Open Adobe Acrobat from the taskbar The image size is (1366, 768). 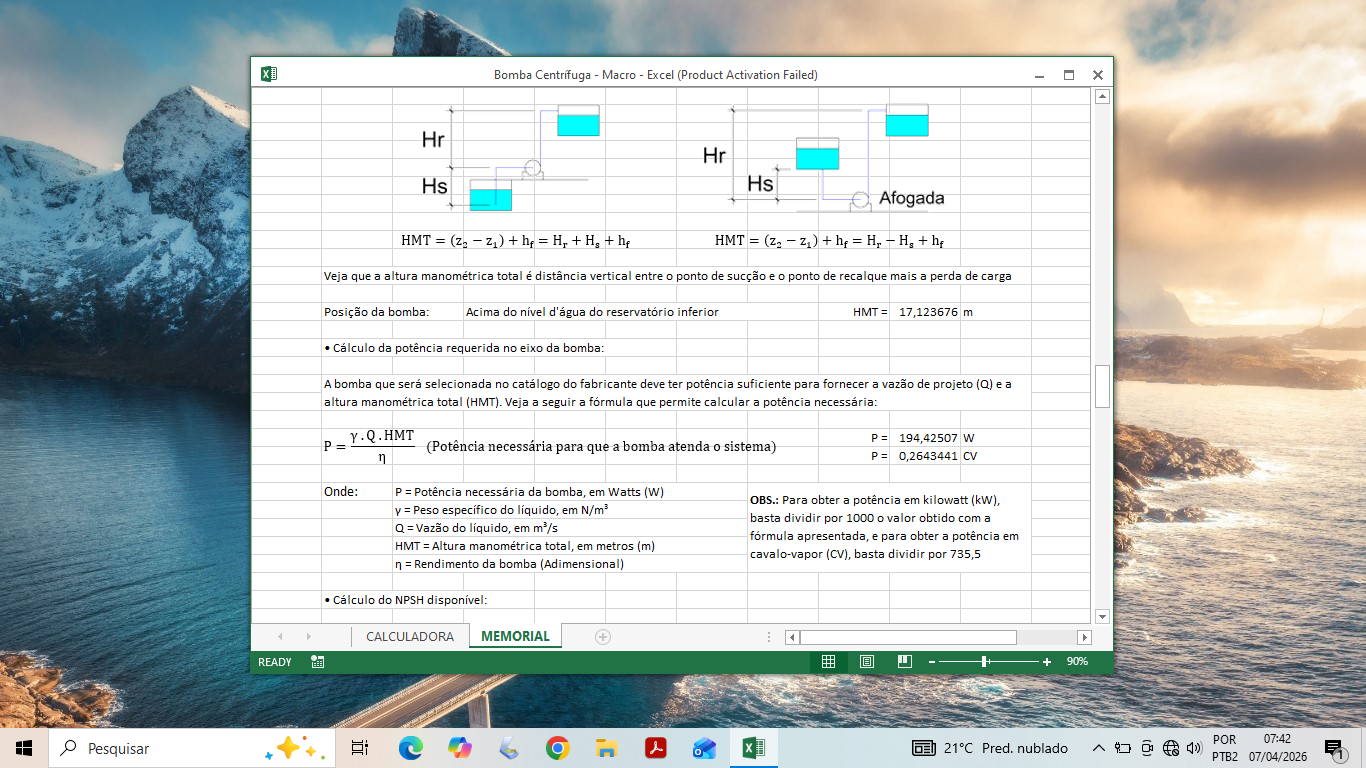[655, 748]
